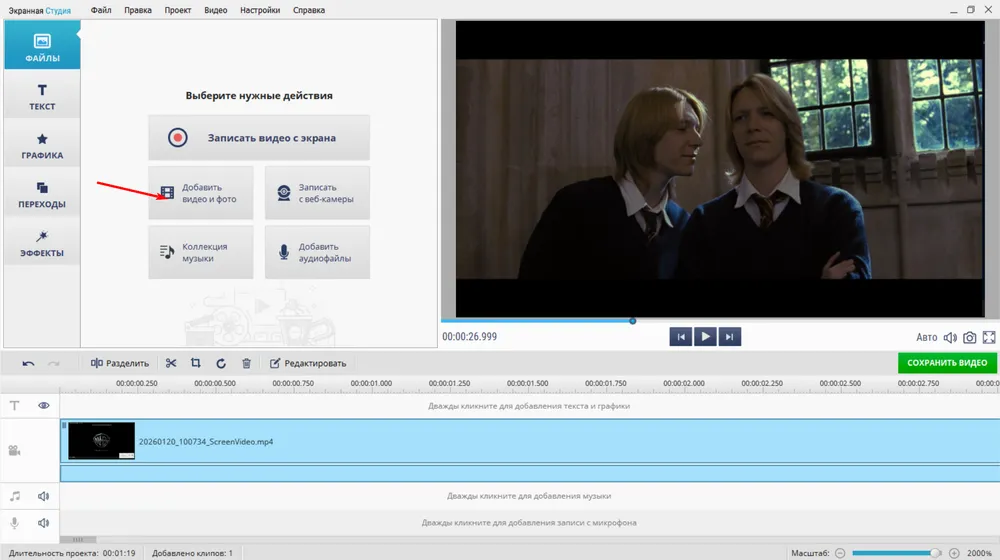Click the text and graphics track area
The height and width of the screenshot is (560, 1000).
tap(529, 406)
